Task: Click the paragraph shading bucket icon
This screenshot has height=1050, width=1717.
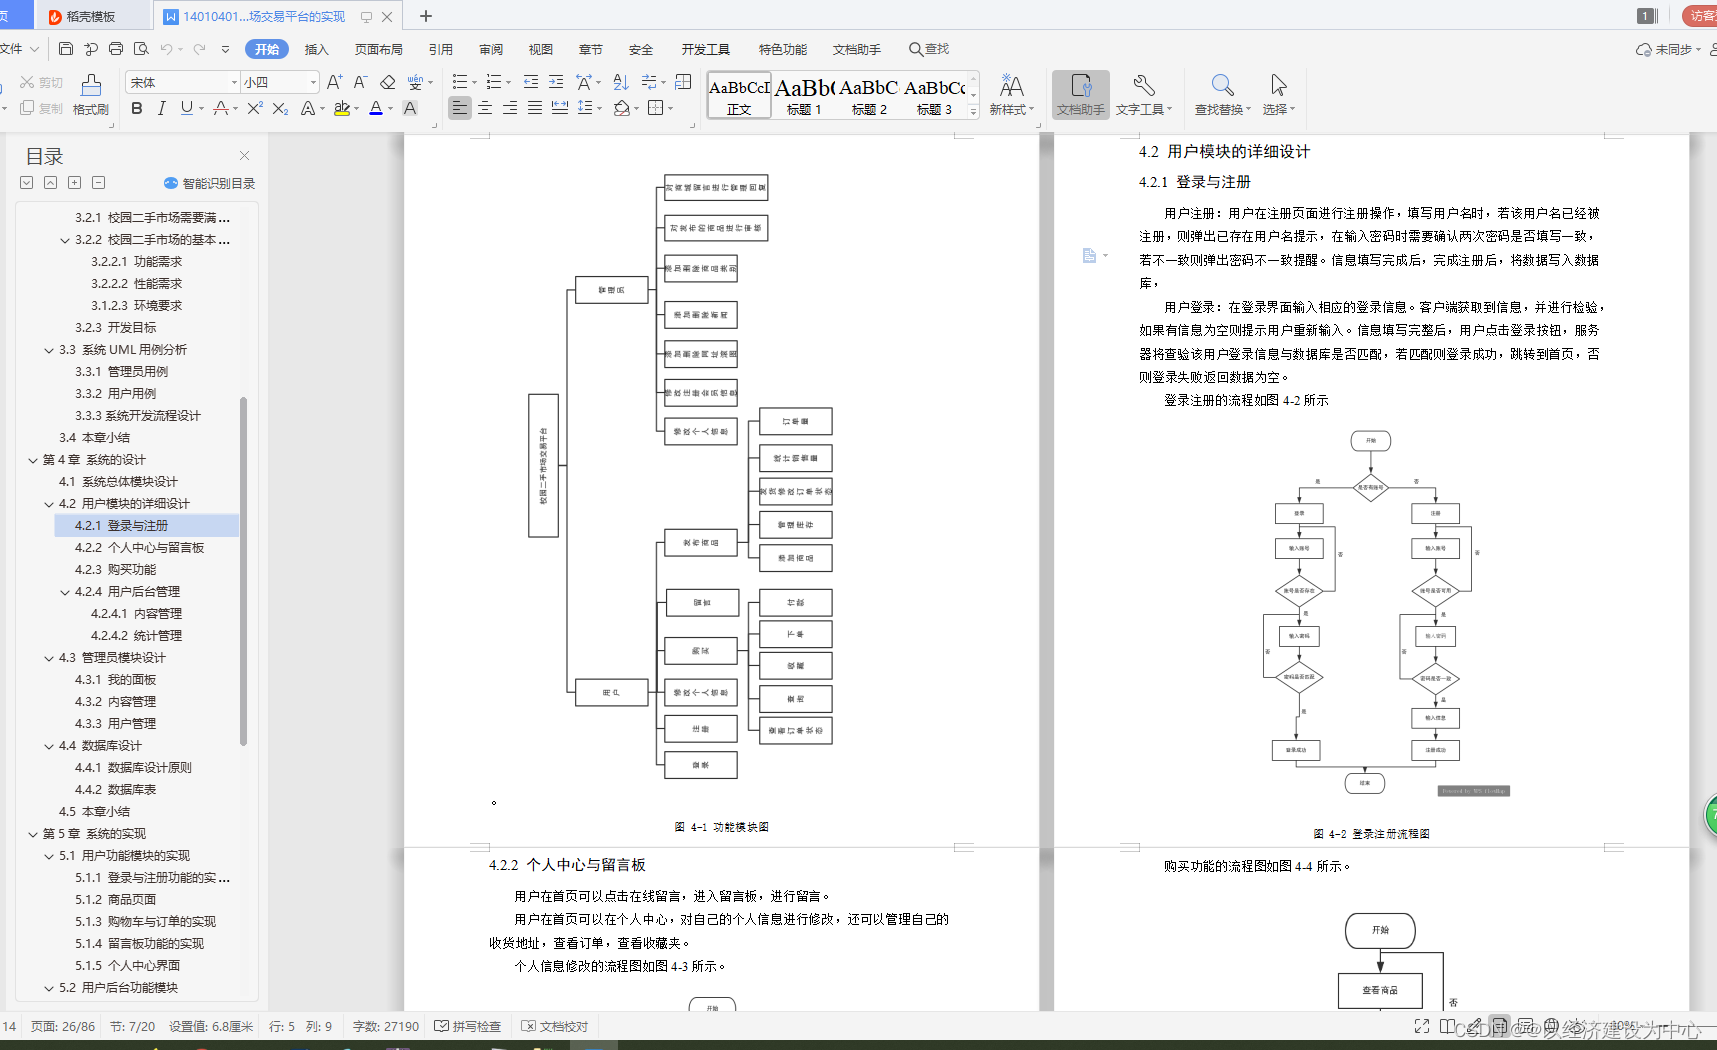Action: tap(622, 108)
